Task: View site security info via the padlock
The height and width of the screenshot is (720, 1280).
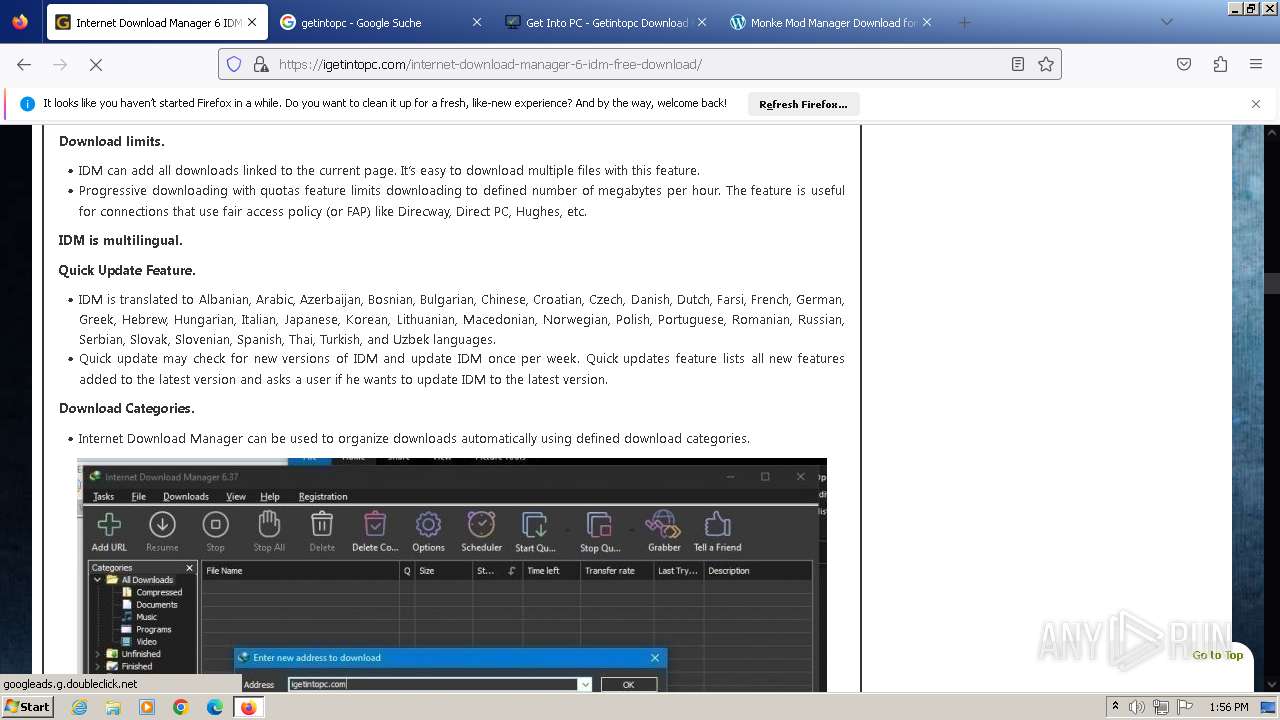Action: tap(260, 64)
